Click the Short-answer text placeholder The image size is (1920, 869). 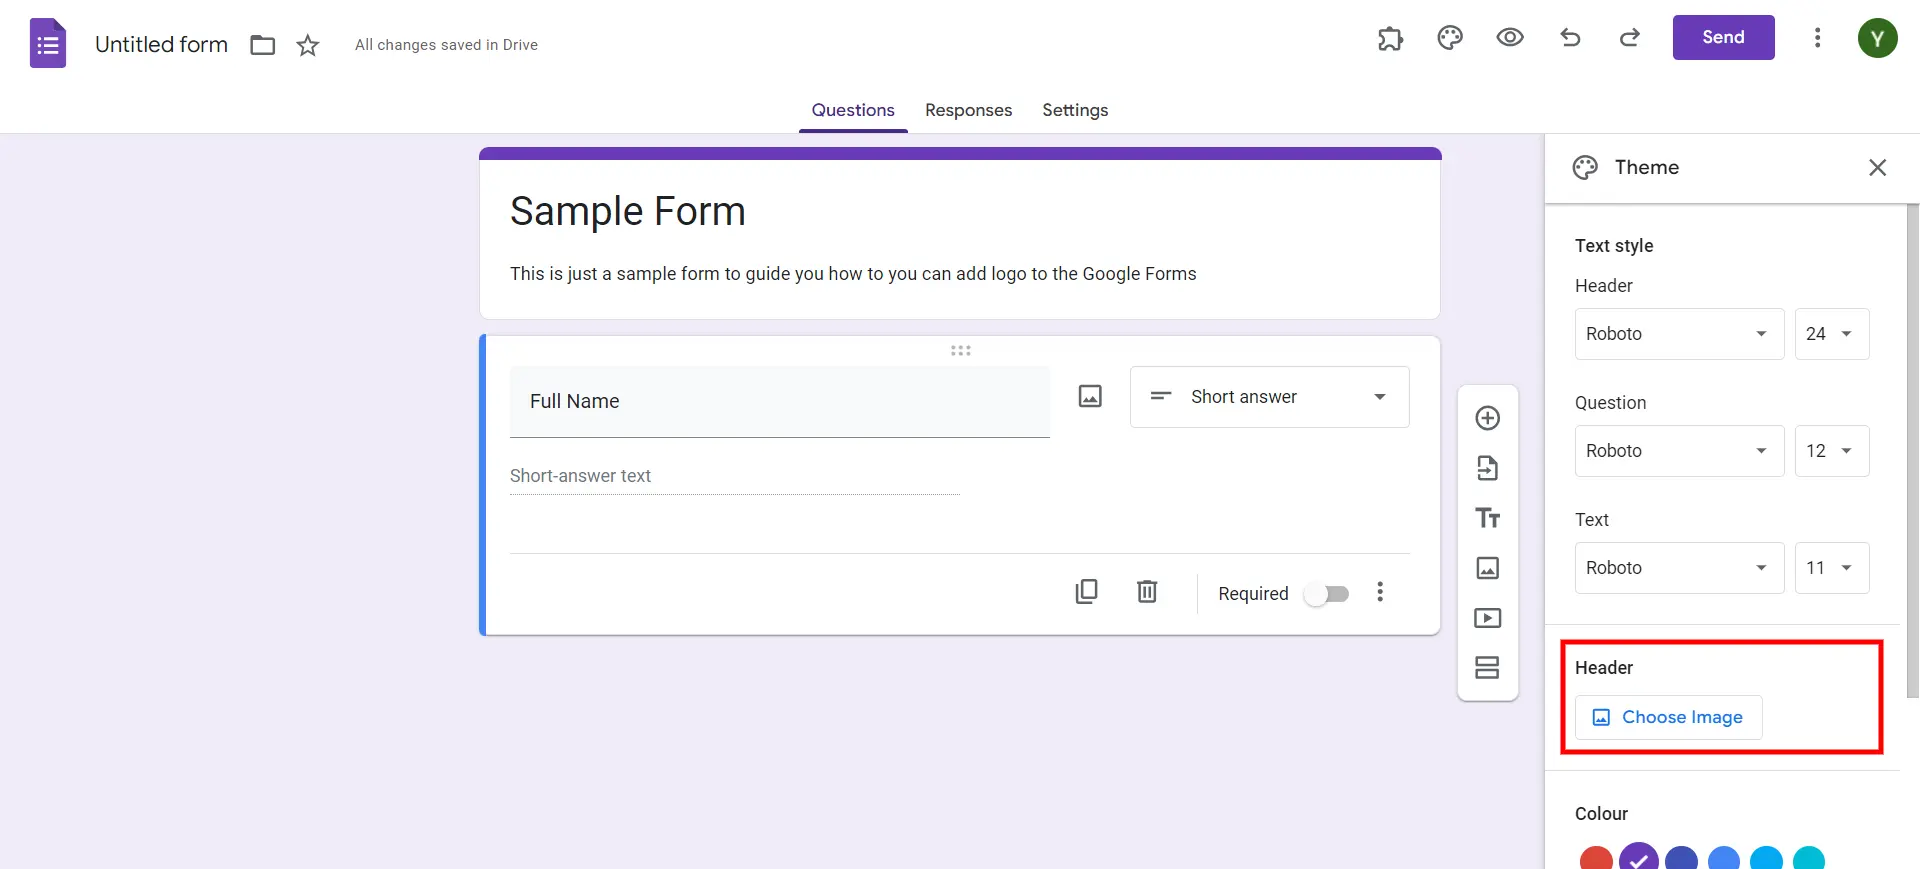point(580,476)
